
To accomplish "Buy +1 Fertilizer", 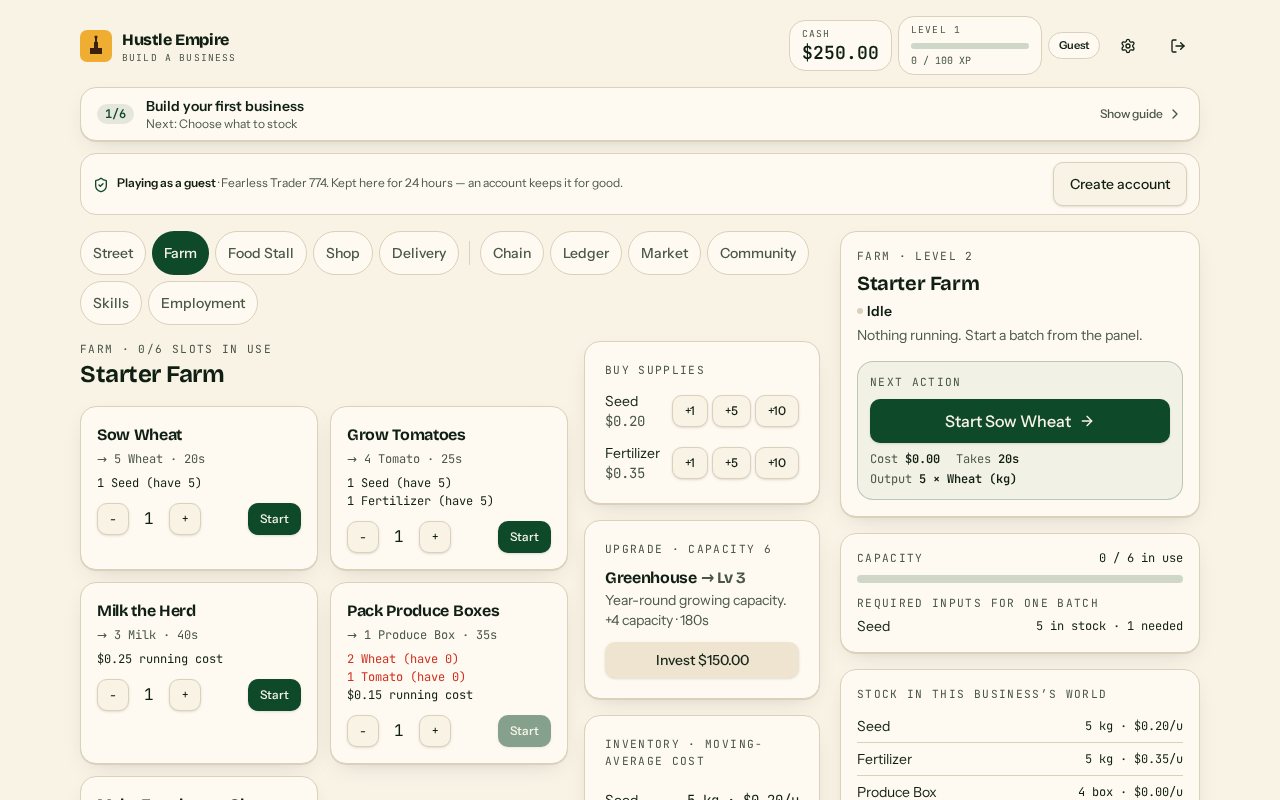I will [690, 463].
